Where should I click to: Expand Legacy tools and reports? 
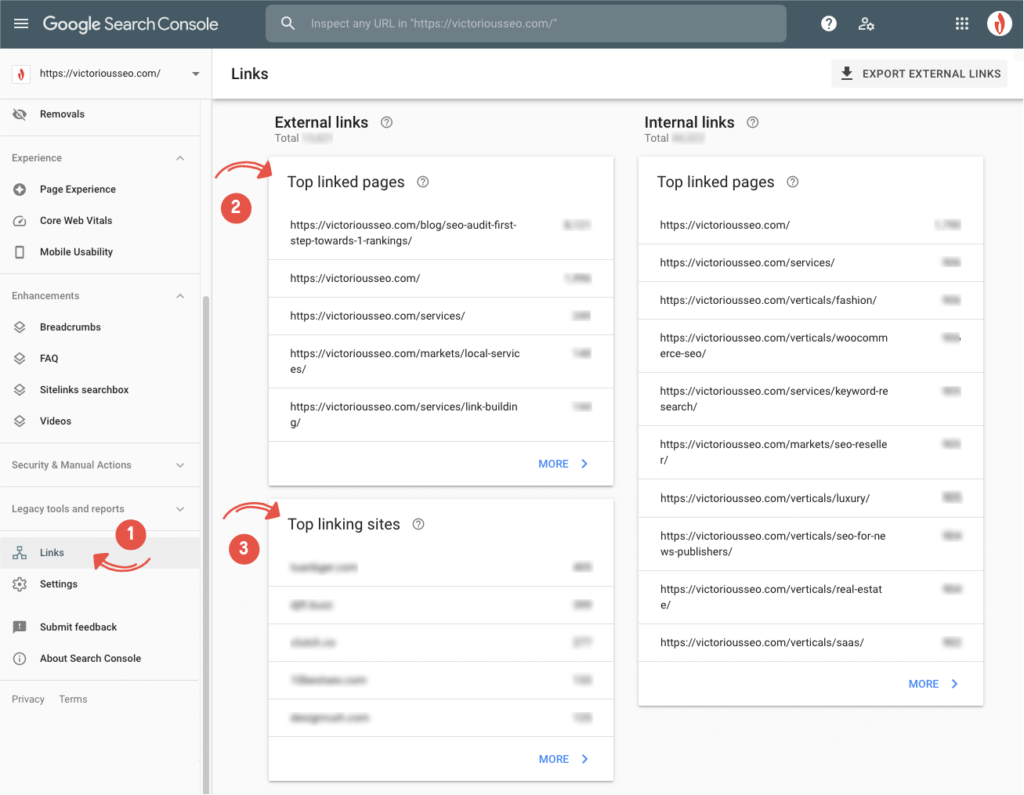180,509
